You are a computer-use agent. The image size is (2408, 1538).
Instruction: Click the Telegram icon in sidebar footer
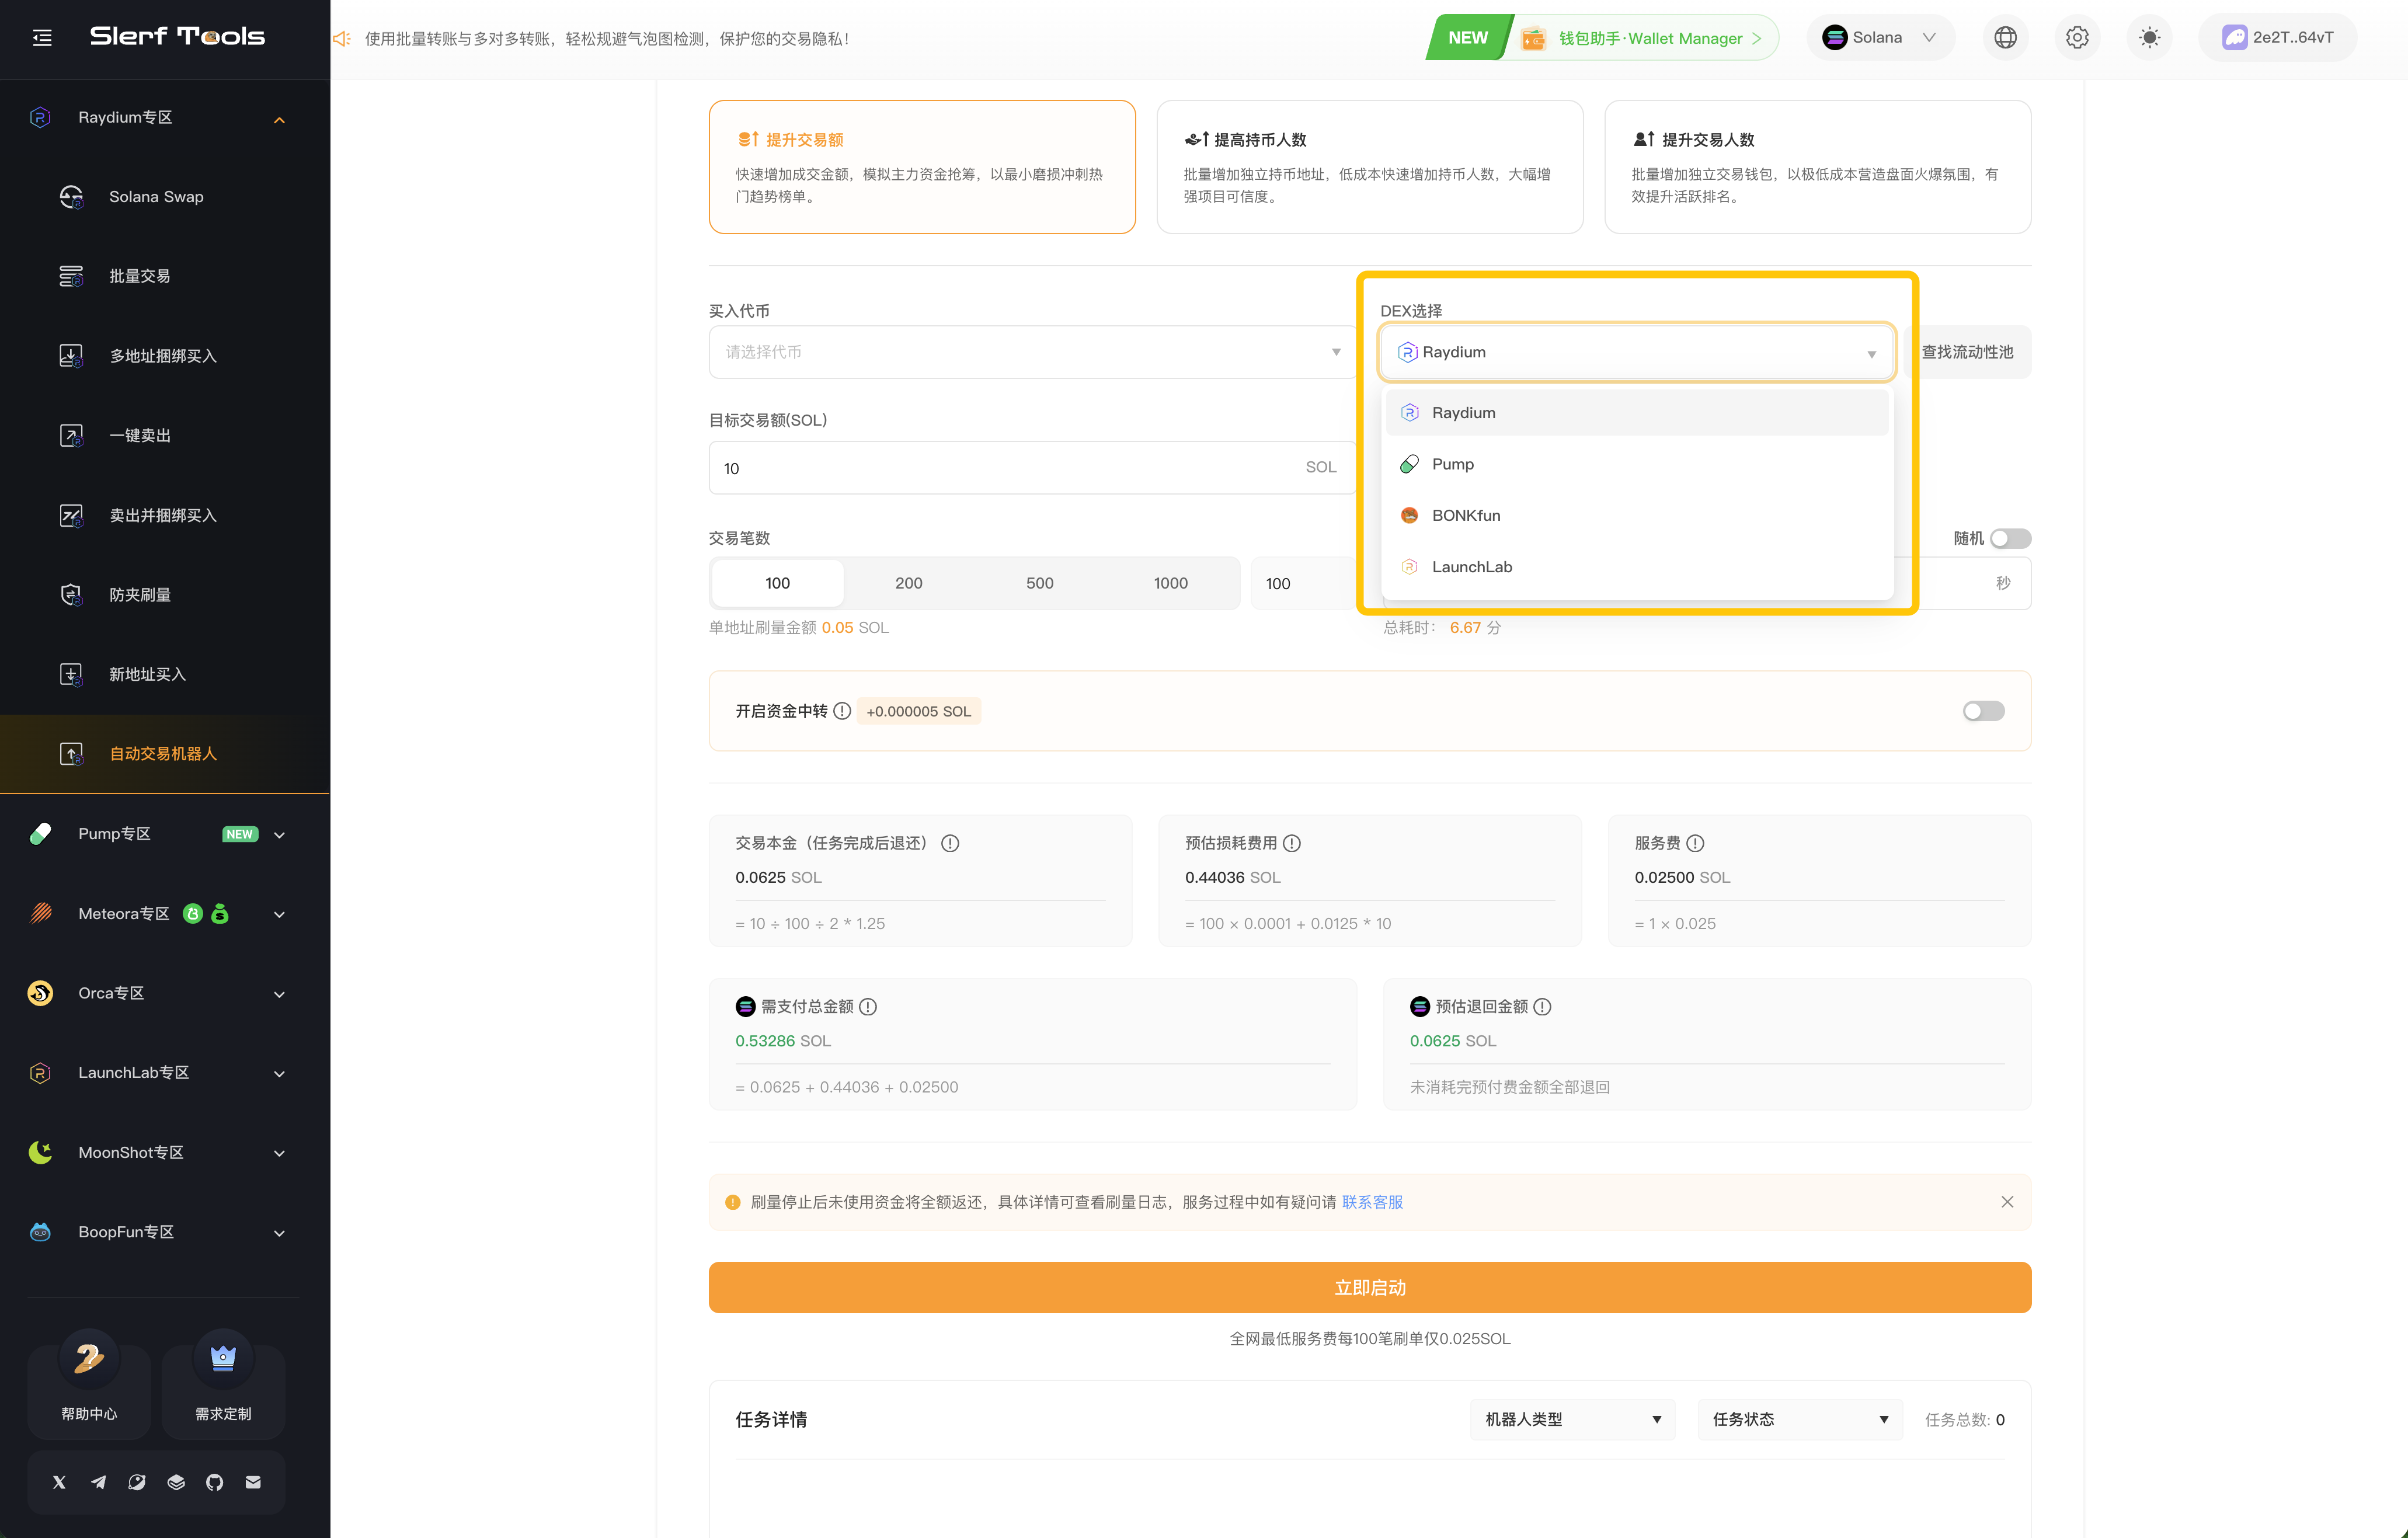tap(98, 1482)
